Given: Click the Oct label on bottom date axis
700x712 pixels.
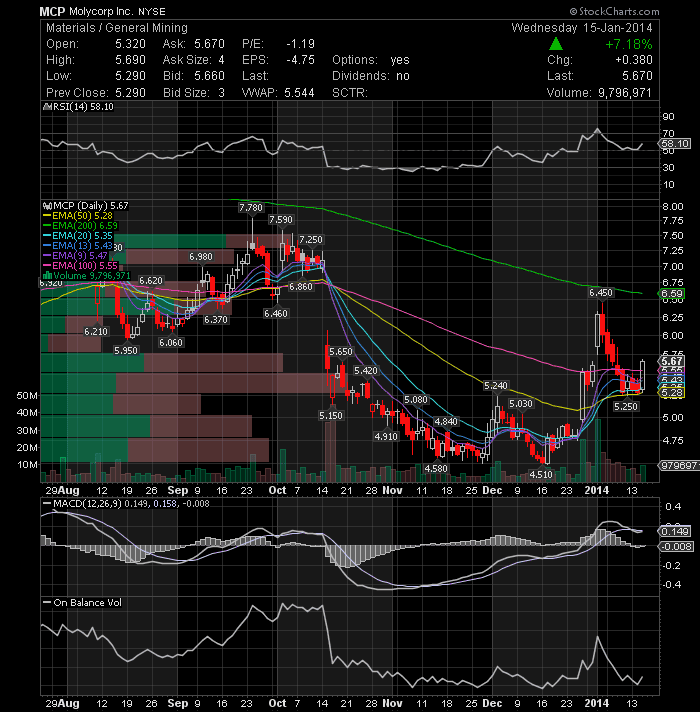Looking at the screenshot, I should 277,703.
